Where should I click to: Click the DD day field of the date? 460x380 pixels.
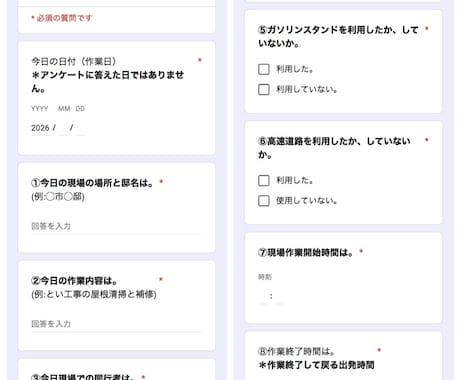coord(80,128)
